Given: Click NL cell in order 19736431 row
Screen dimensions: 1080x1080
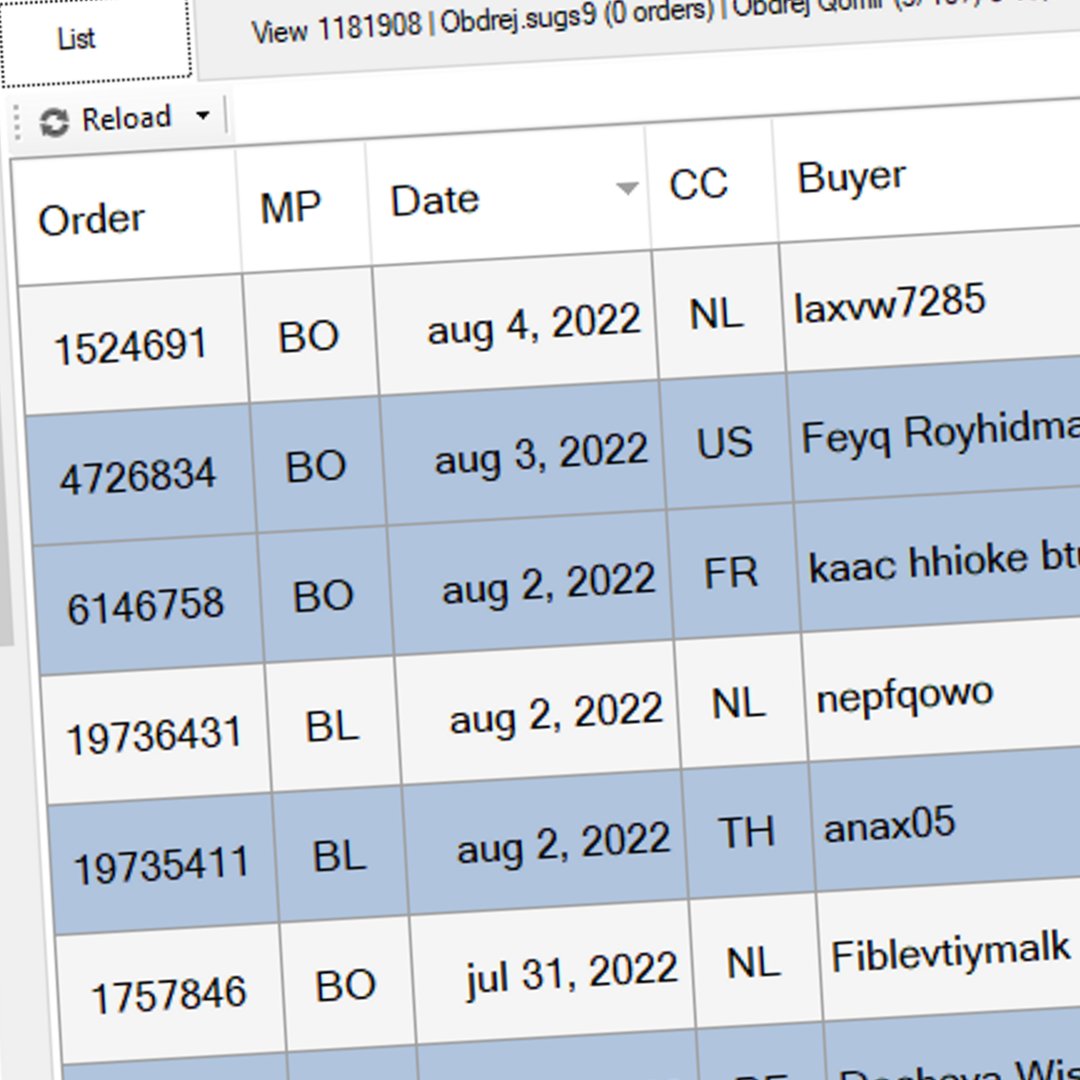Looking at the screenshot, I should tap(738, 703).
